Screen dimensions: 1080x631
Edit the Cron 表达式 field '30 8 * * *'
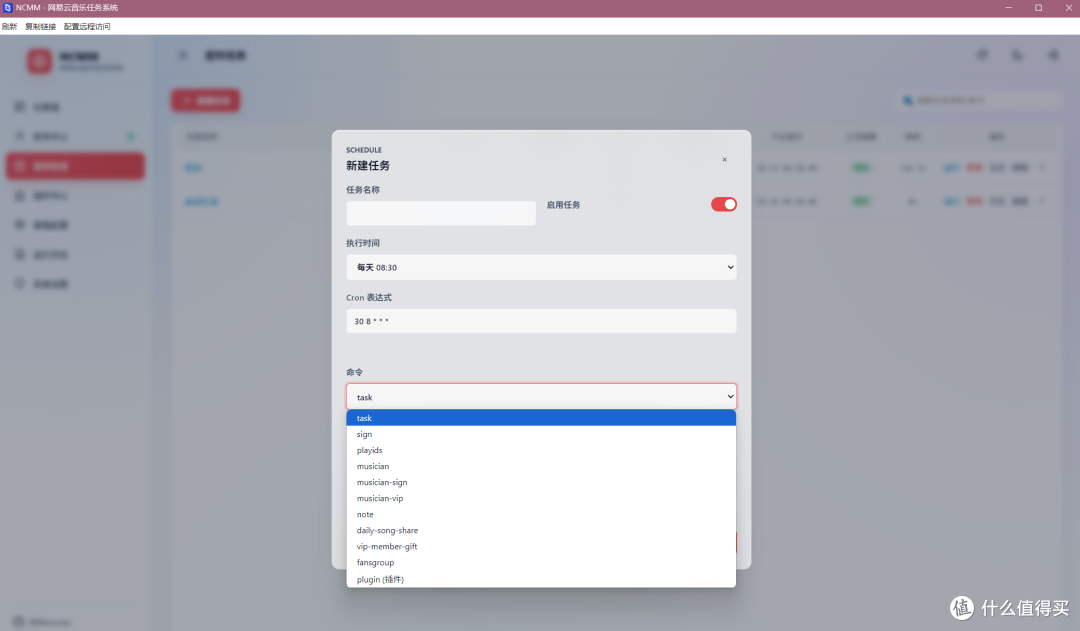click(541, 321)
